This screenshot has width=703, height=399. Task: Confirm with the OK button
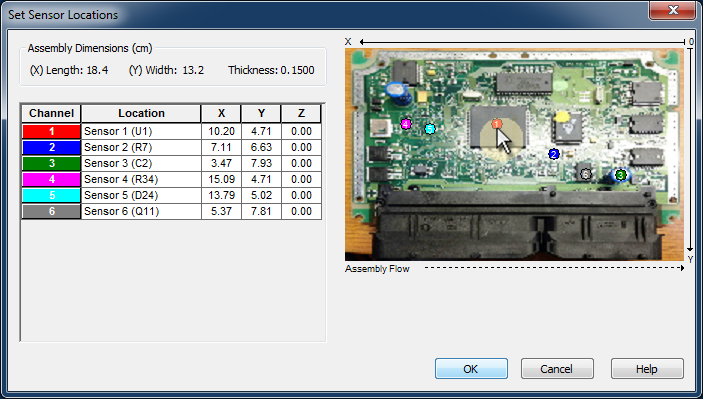pyautogui.click(x=471, y=369)
